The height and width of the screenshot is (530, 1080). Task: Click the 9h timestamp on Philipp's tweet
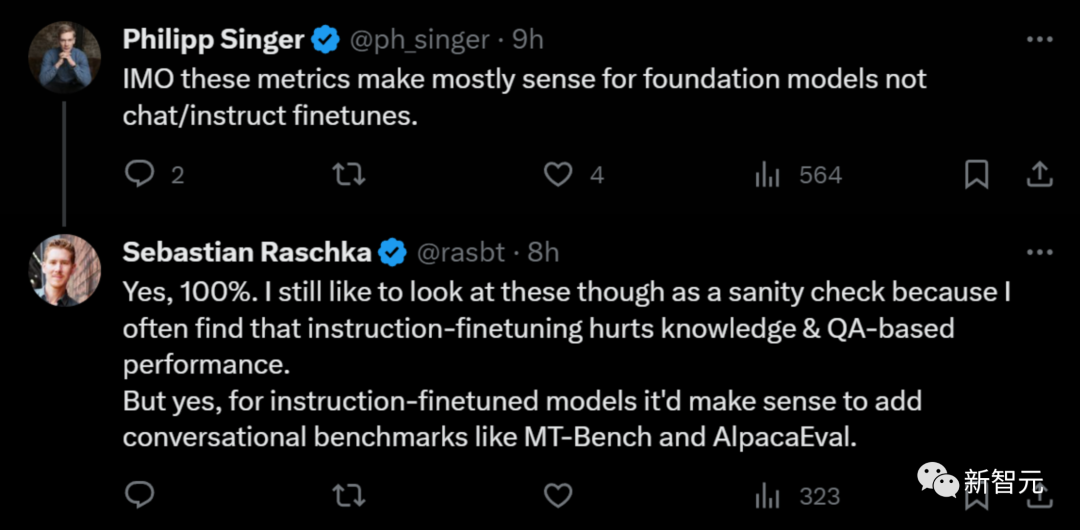[529, 40]
